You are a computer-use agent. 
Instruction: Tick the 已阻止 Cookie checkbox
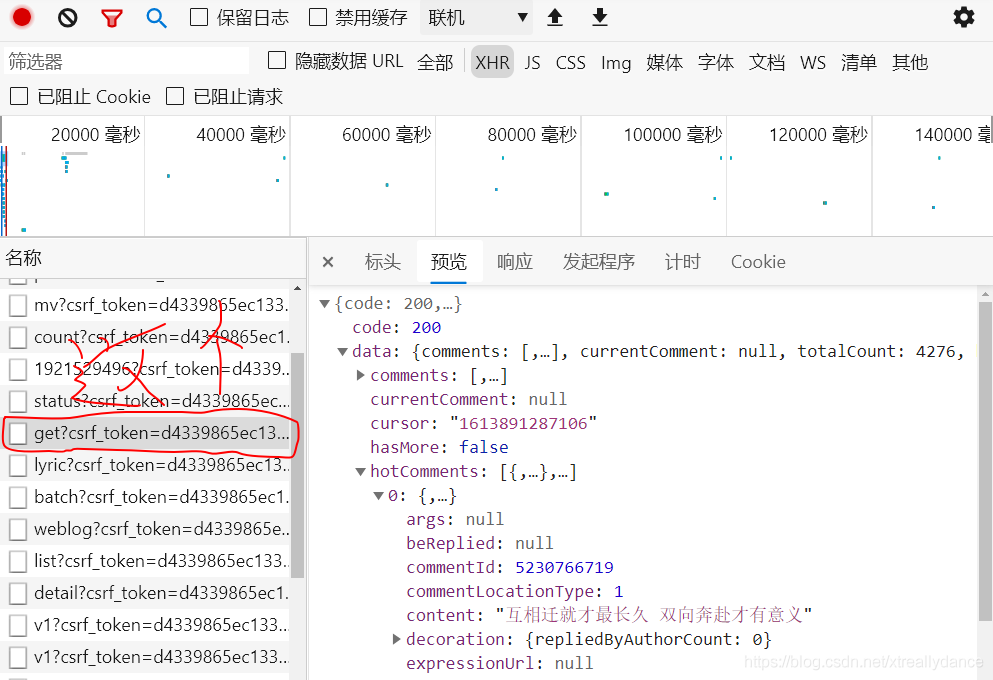[x=19, y=96]
